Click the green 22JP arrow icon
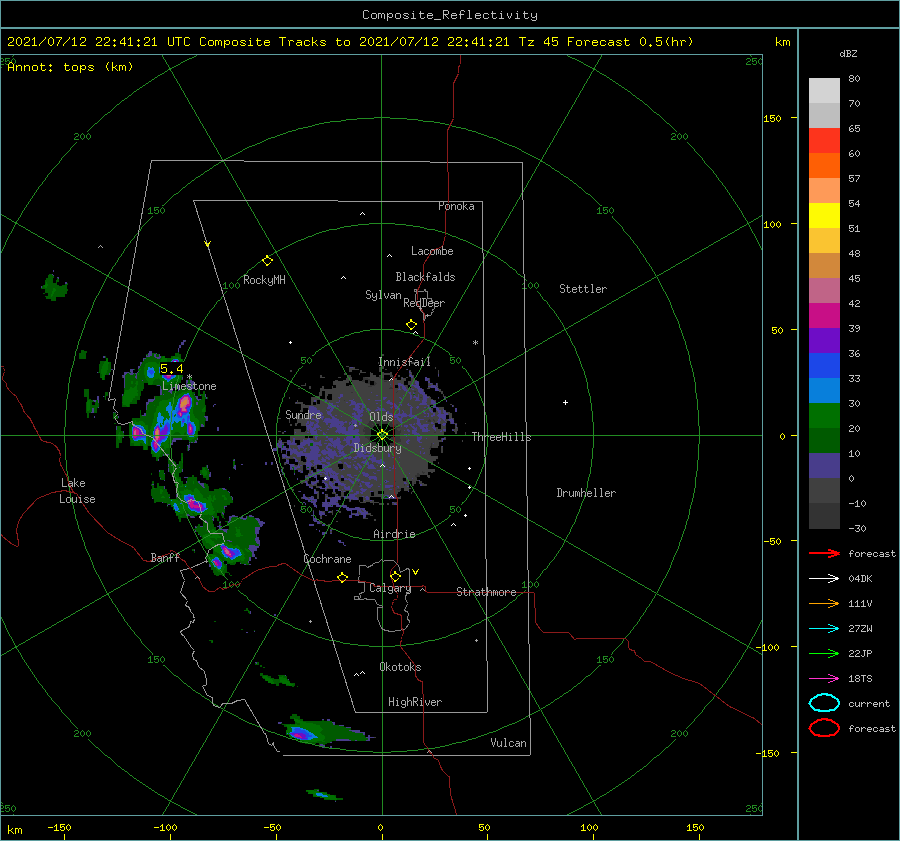The height and width of the screenshot is (841, 900). 824,653
